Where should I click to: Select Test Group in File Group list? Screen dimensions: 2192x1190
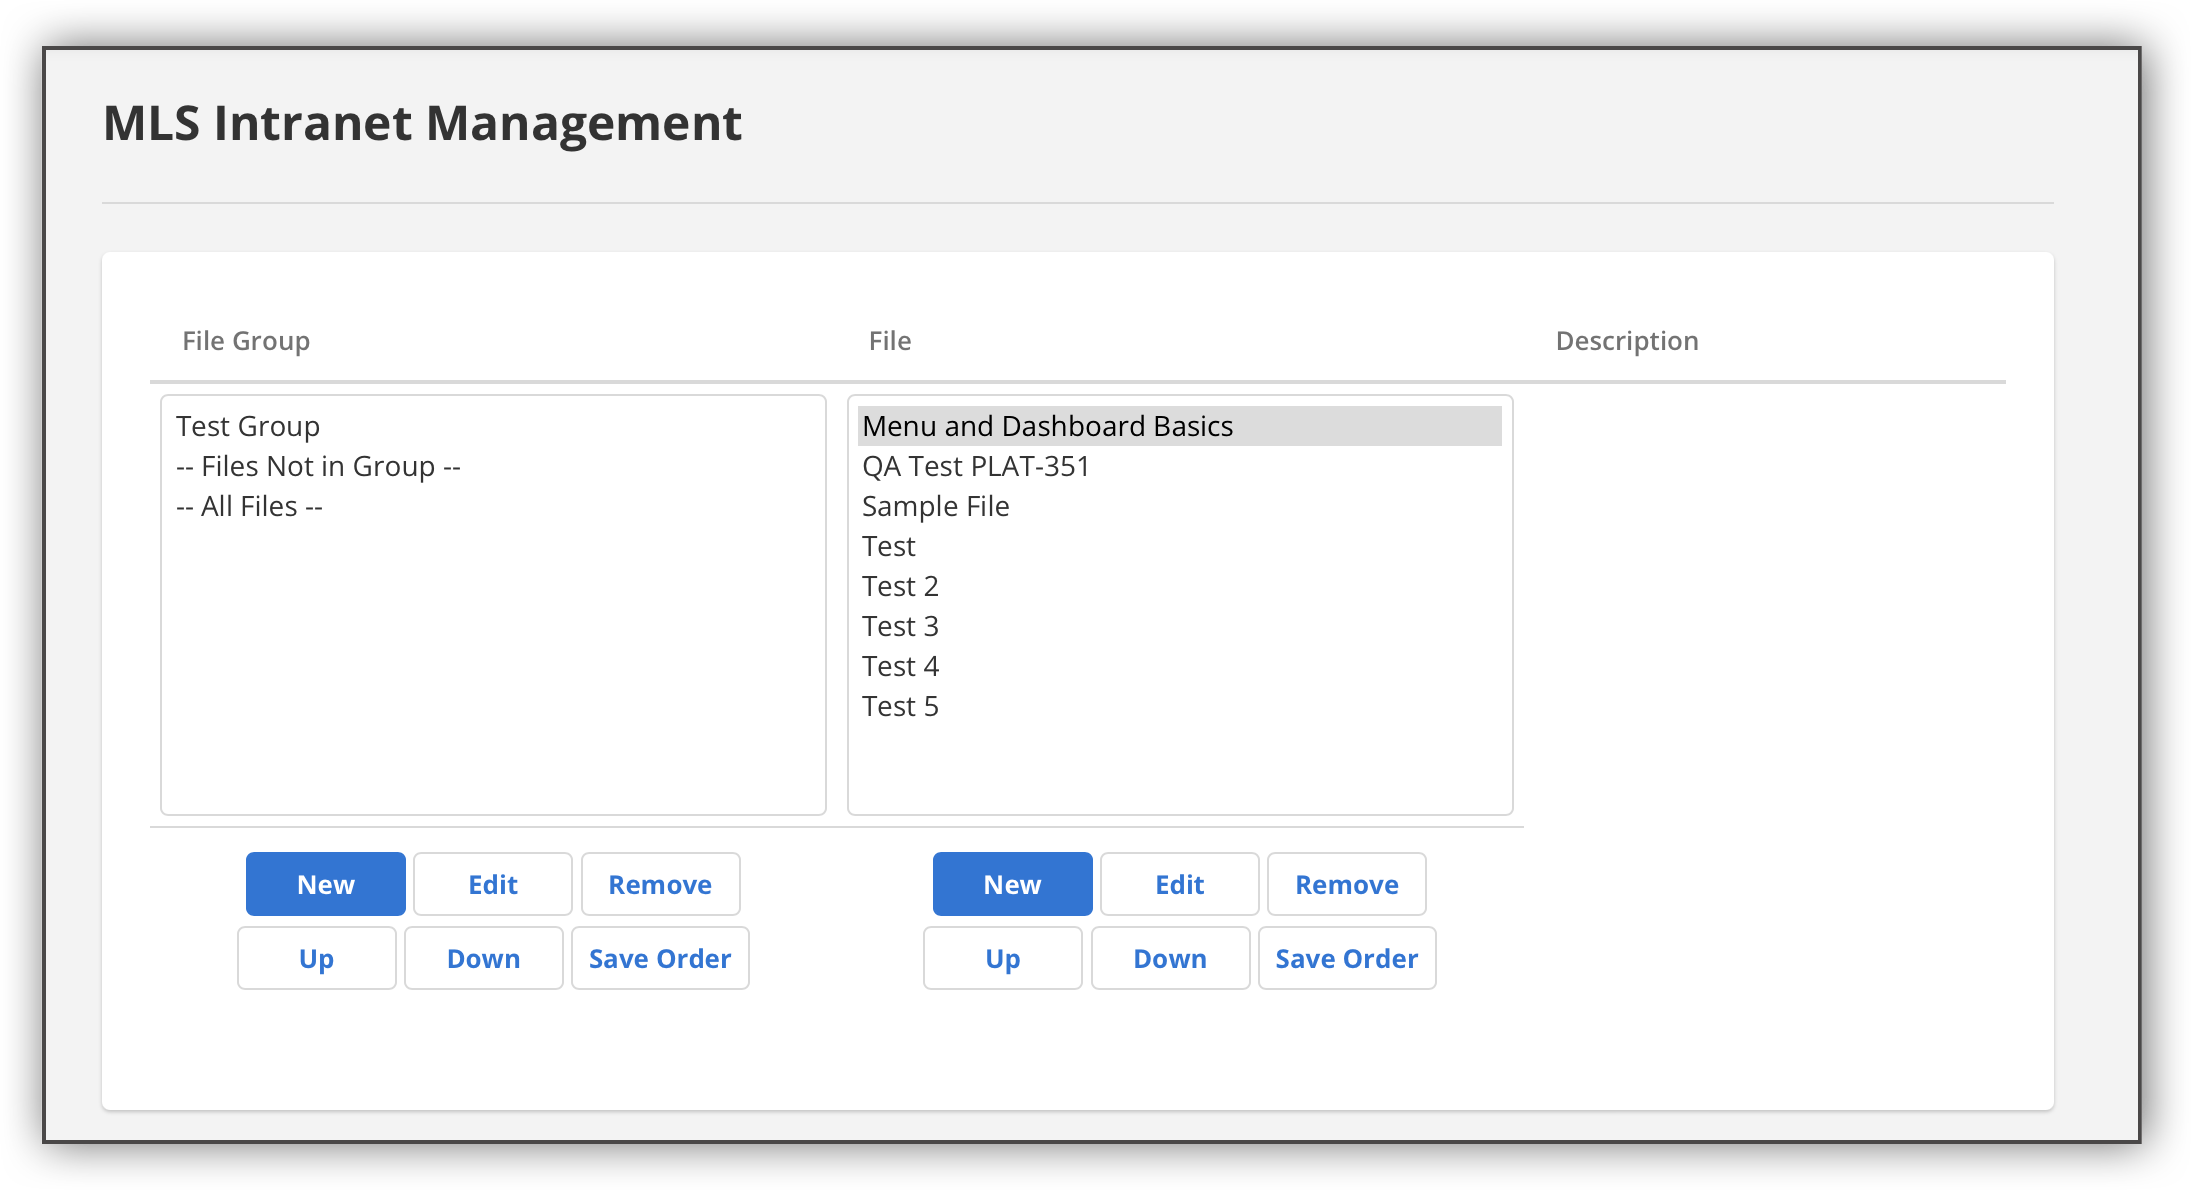[x=493, y=426]
